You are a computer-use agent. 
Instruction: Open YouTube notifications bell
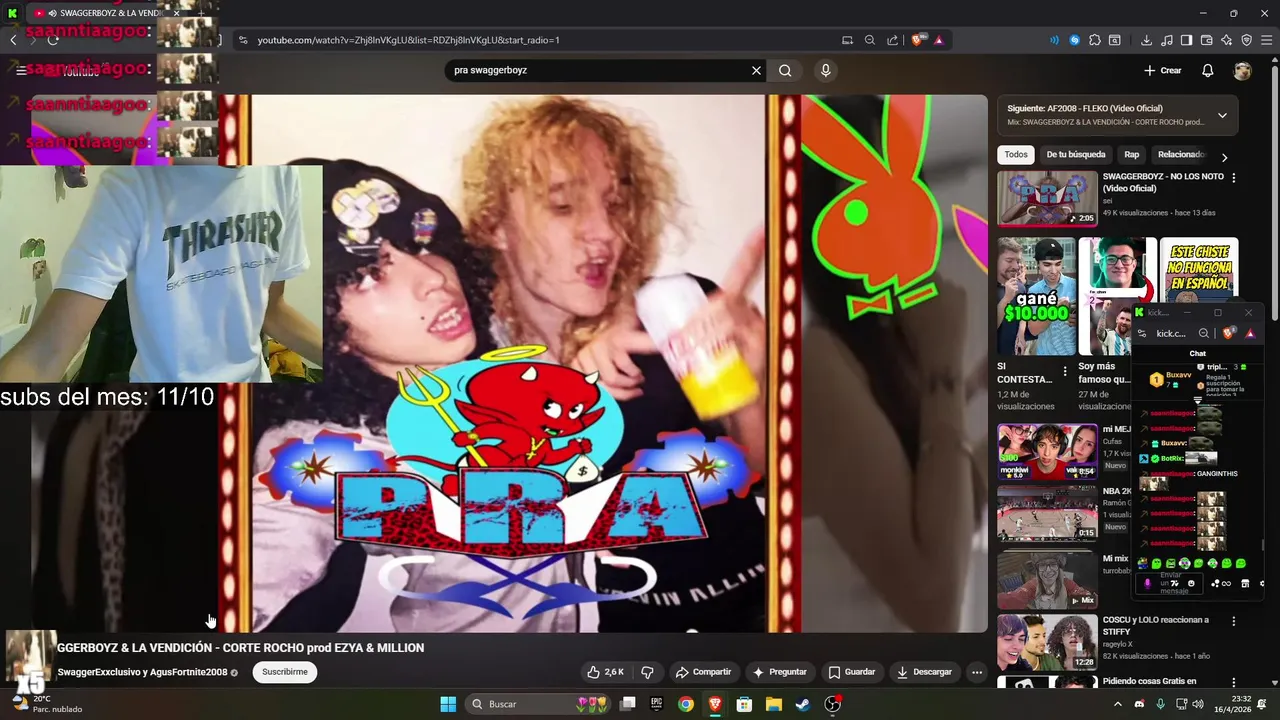pyautogui.click(x=1208, y=70)
